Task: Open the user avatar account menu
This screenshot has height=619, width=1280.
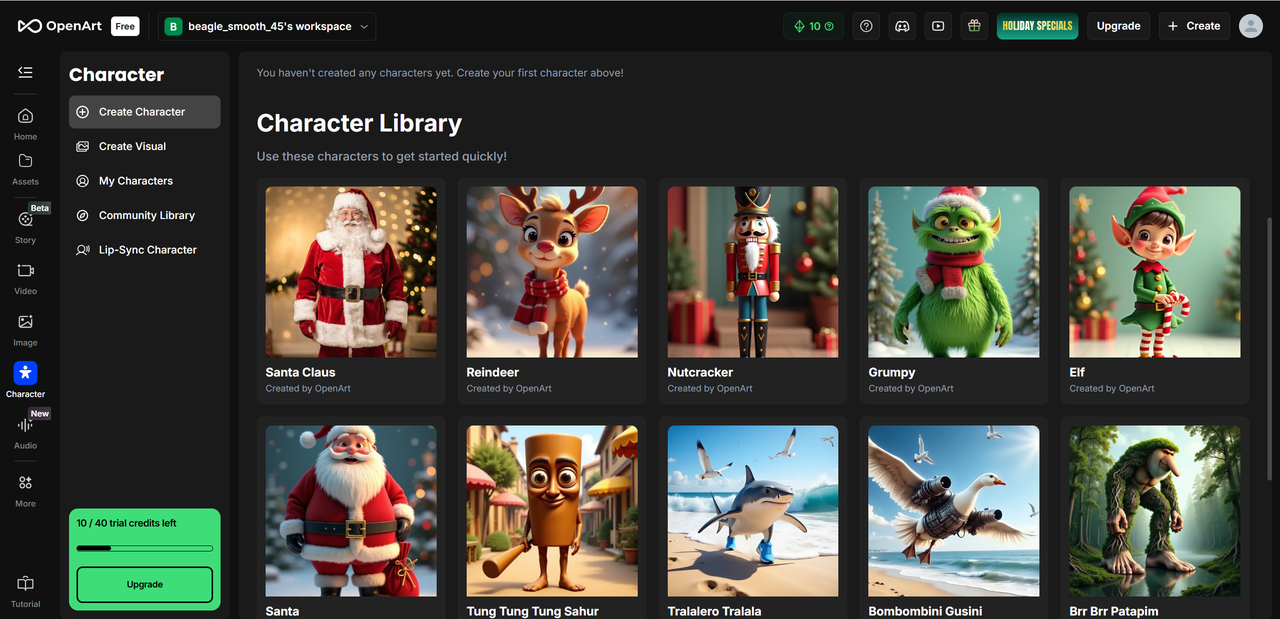Action: click(x=1250, y=26)
